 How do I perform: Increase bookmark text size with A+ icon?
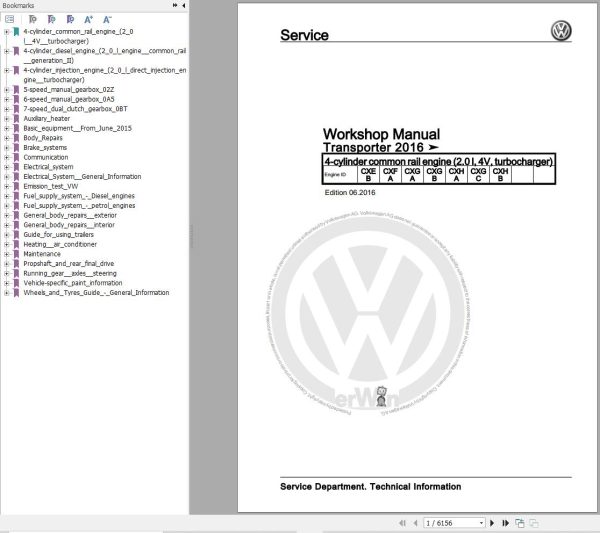tap(88, 19)
